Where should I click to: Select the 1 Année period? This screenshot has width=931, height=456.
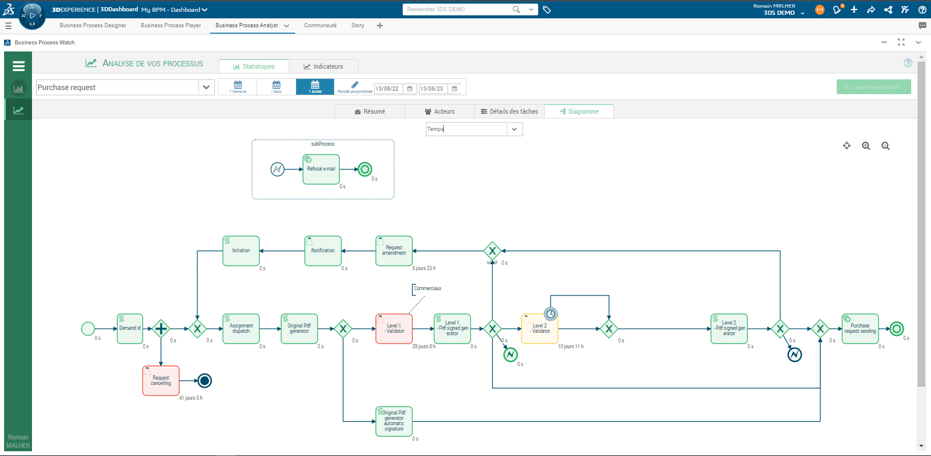pyautogui.click(x=315, y=87)
